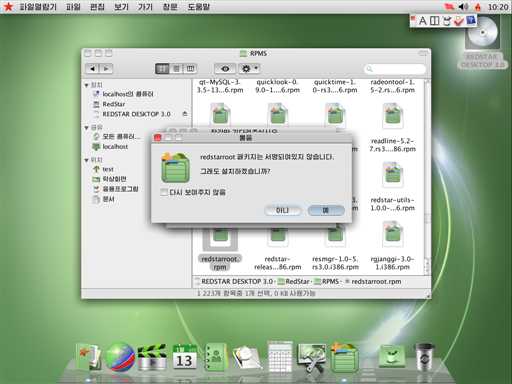Collapse the '공유' sidebar section
The width and height of the screenshot is (512, 384).
(87, 128)
